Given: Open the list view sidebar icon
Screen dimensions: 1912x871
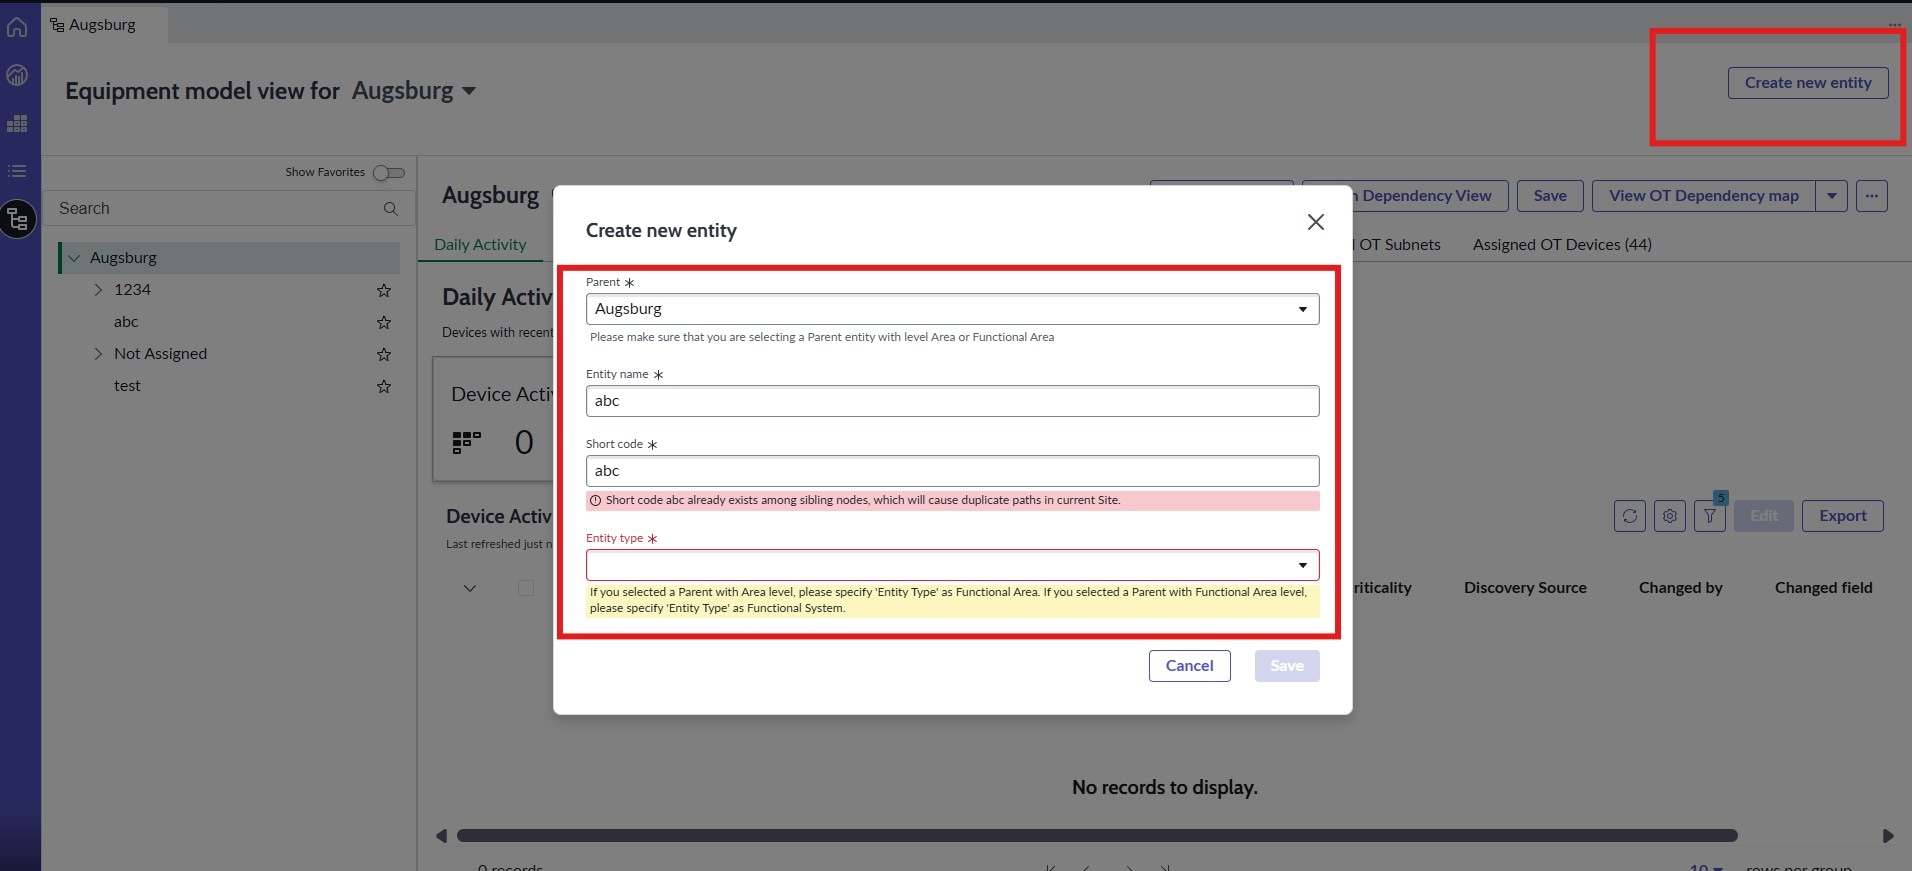Looking at the screenshot, I should coord(17,171).
